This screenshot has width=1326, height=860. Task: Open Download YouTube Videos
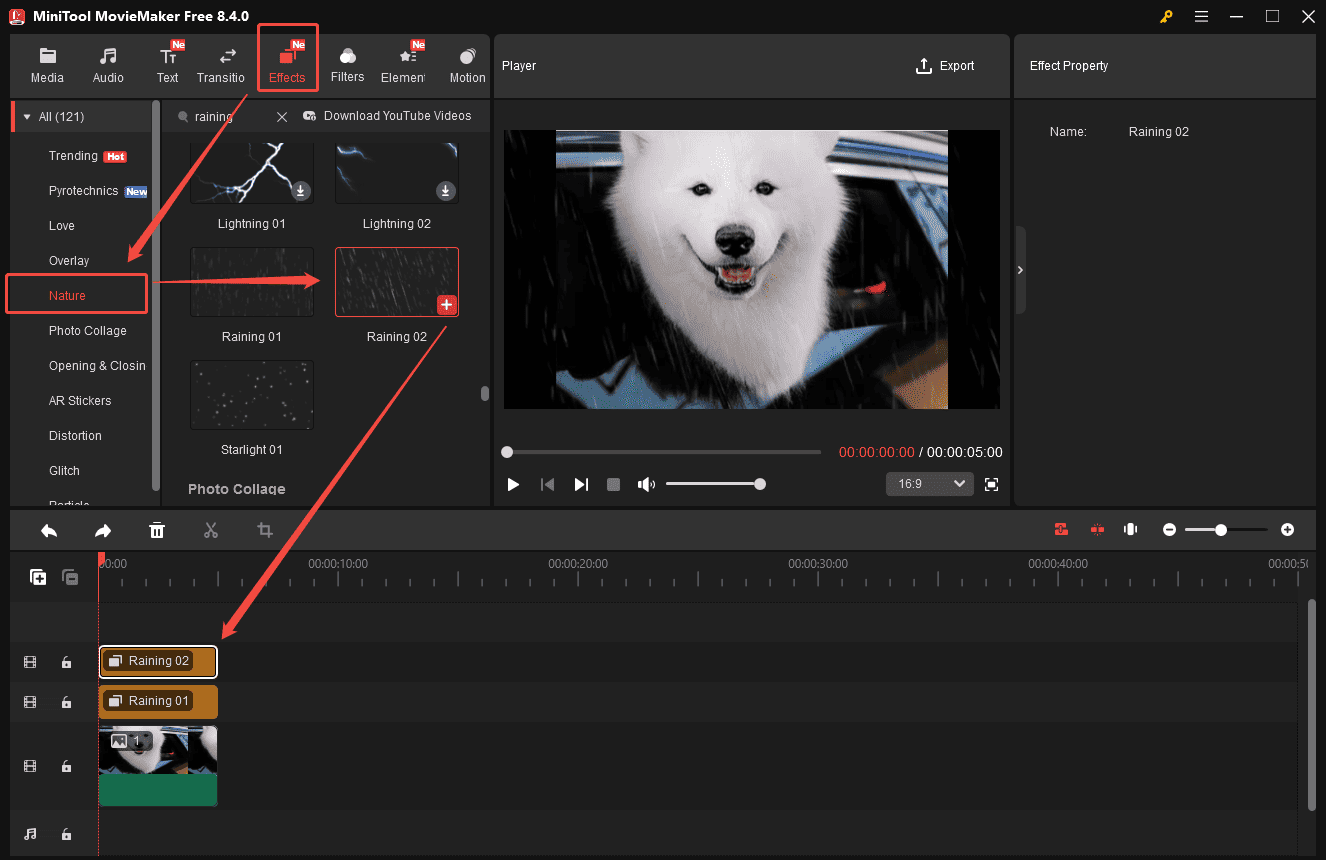389,116
